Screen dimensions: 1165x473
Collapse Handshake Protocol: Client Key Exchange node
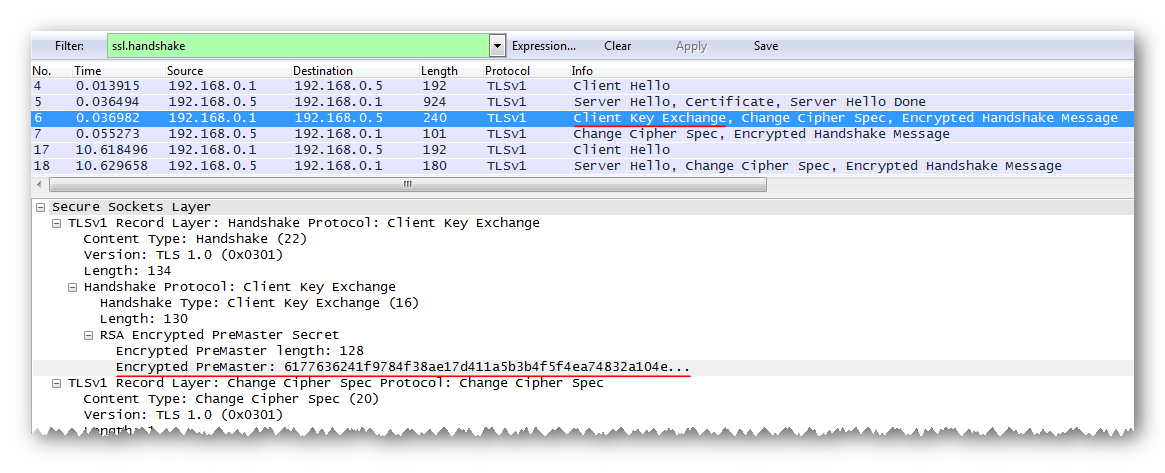click(72, 287)
